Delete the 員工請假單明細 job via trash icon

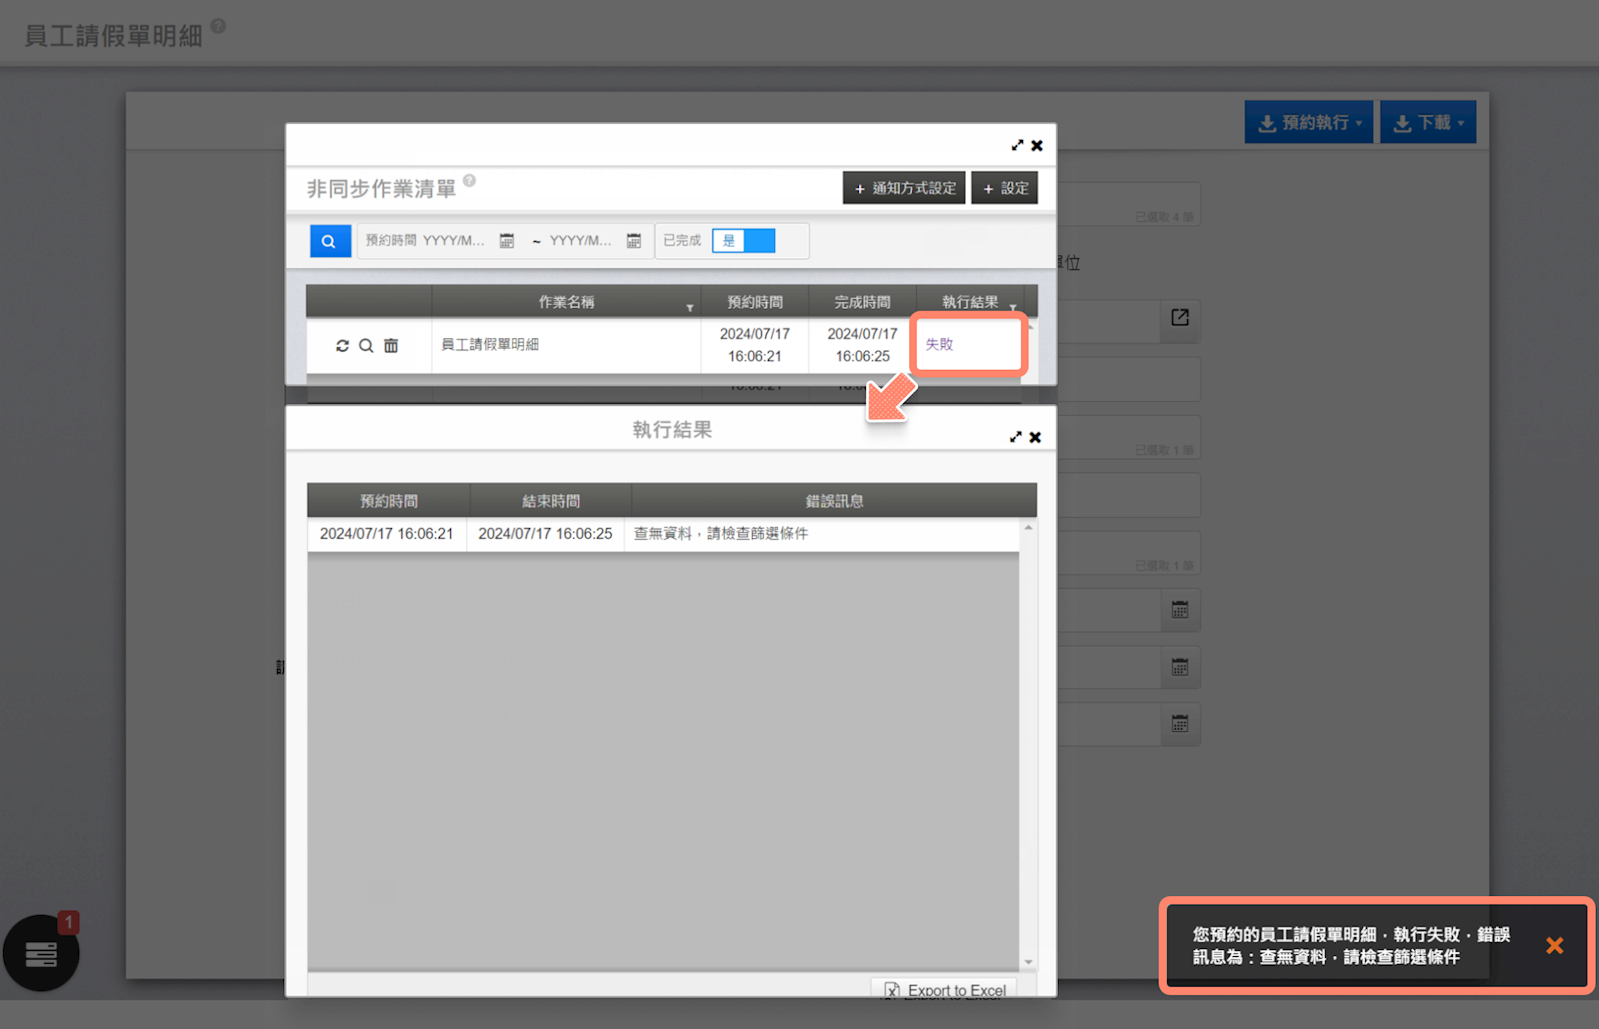click(391, 345)
